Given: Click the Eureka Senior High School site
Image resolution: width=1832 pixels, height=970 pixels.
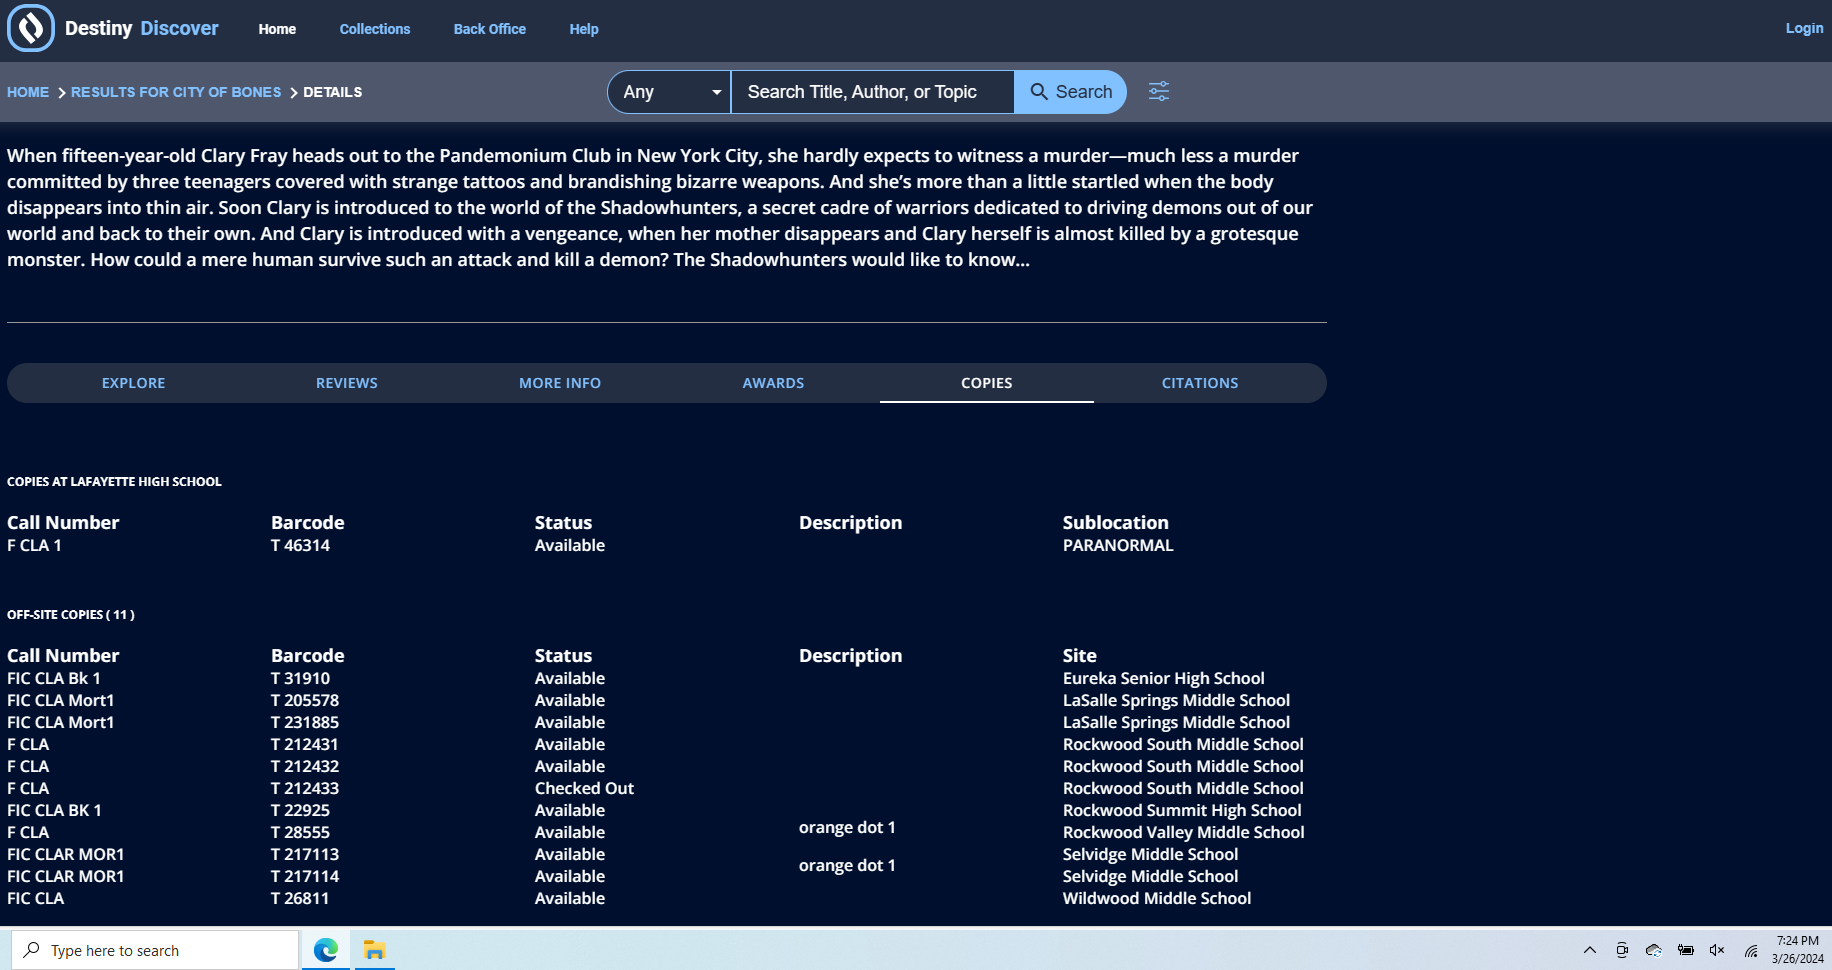Looking at the screenshot, I should [x=1163, y=678].
